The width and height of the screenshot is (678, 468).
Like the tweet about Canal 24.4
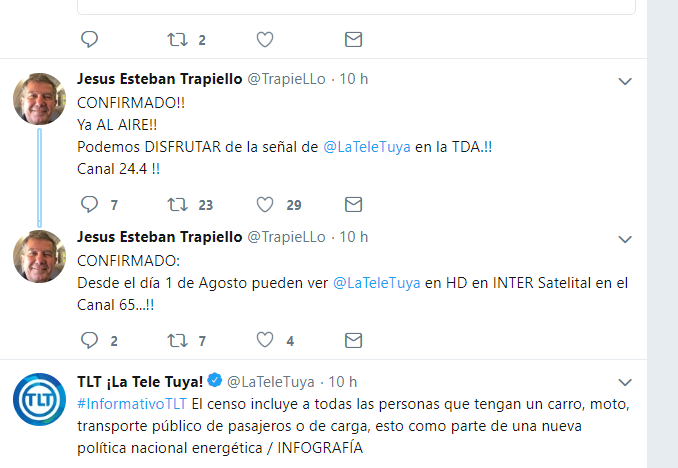tap(265, 204)
